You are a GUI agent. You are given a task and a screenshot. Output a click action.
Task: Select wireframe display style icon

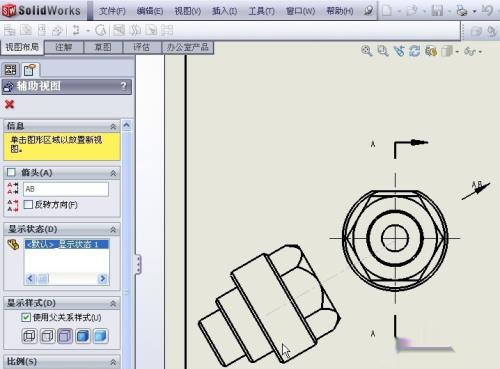tap(29, 336)
